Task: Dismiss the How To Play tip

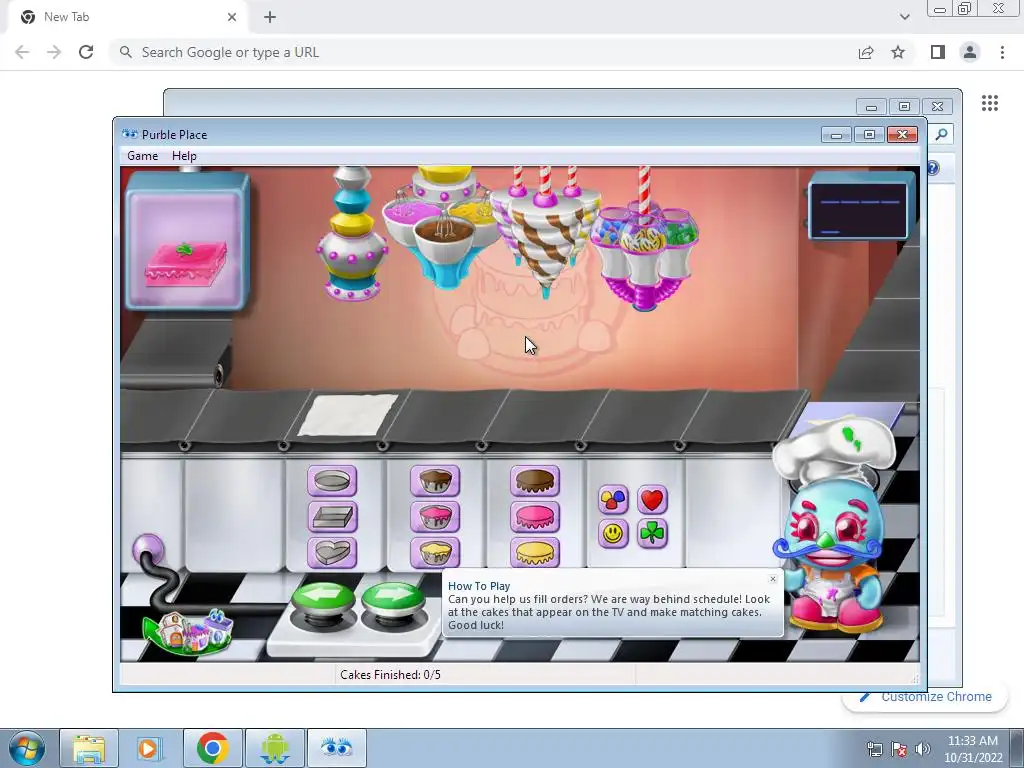Action: (x=773, y=579)
